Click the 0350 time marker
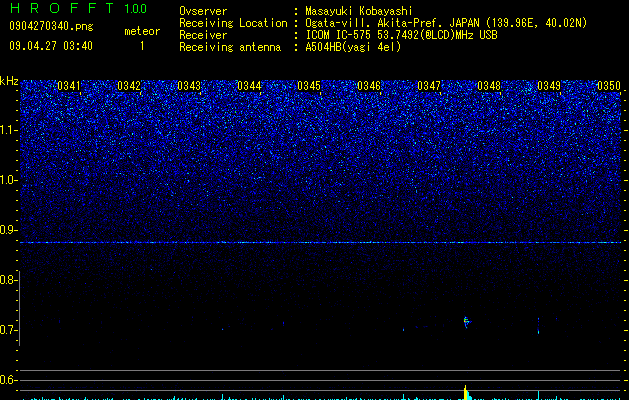 coord(609,86)
